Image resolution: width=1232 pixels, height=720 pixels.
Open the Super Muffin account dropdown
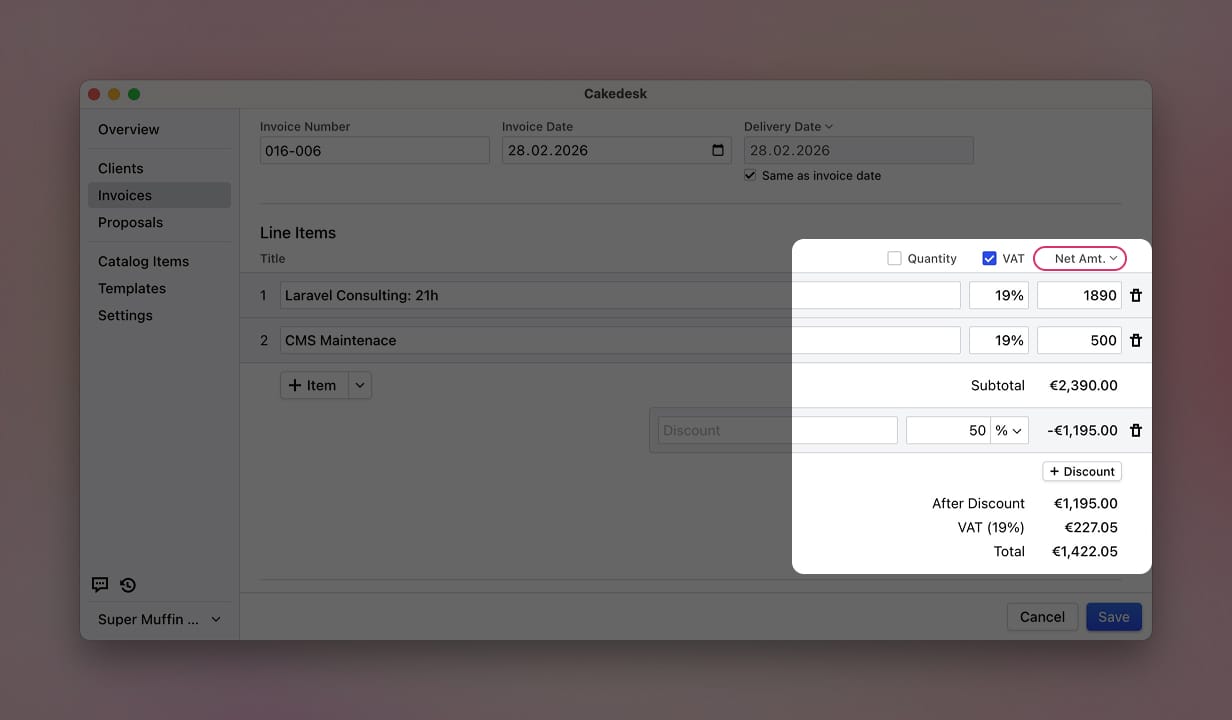[x=157, y=619]
